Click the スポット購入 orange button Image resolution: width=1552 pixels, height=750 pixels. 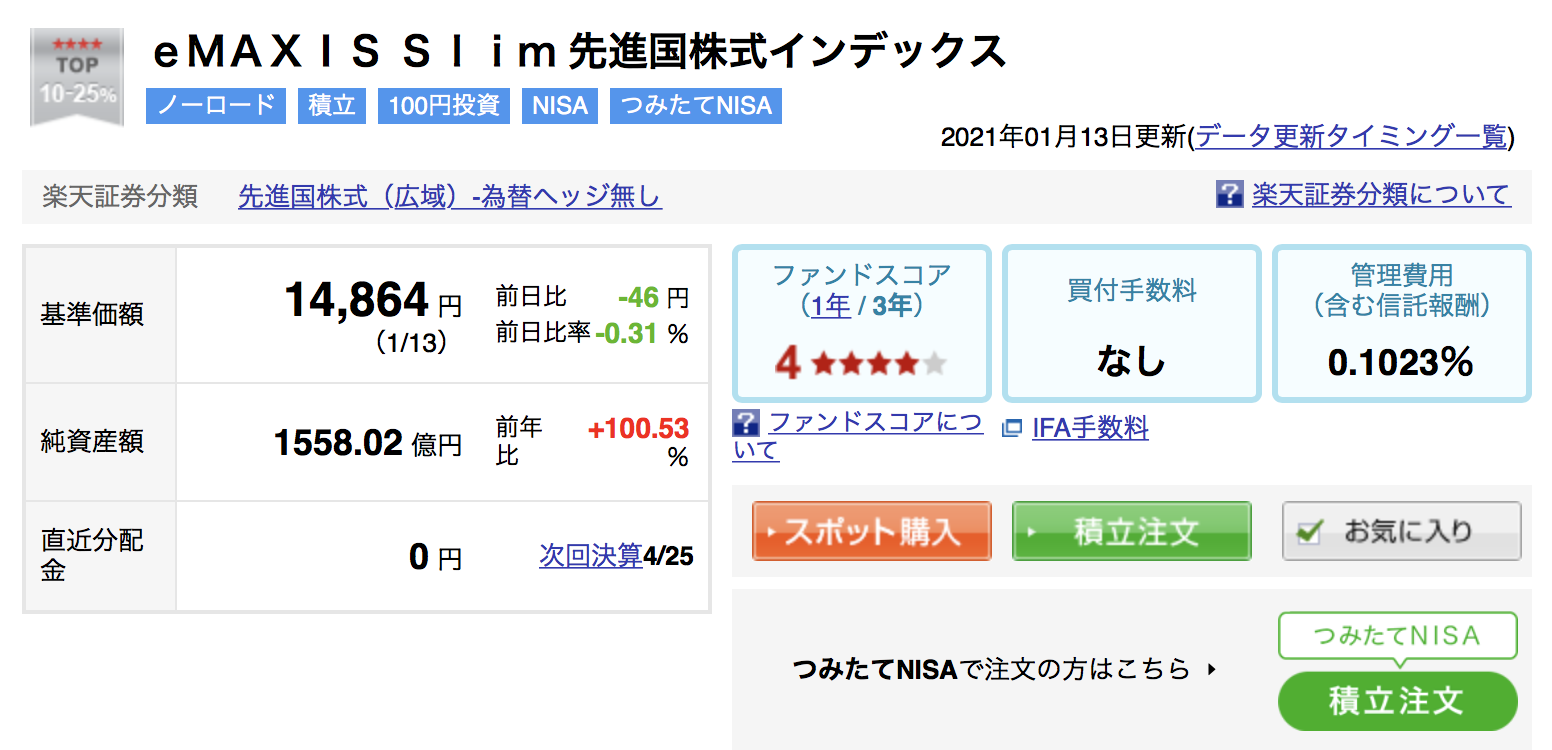pyautogui.click(x=872, y=531)
